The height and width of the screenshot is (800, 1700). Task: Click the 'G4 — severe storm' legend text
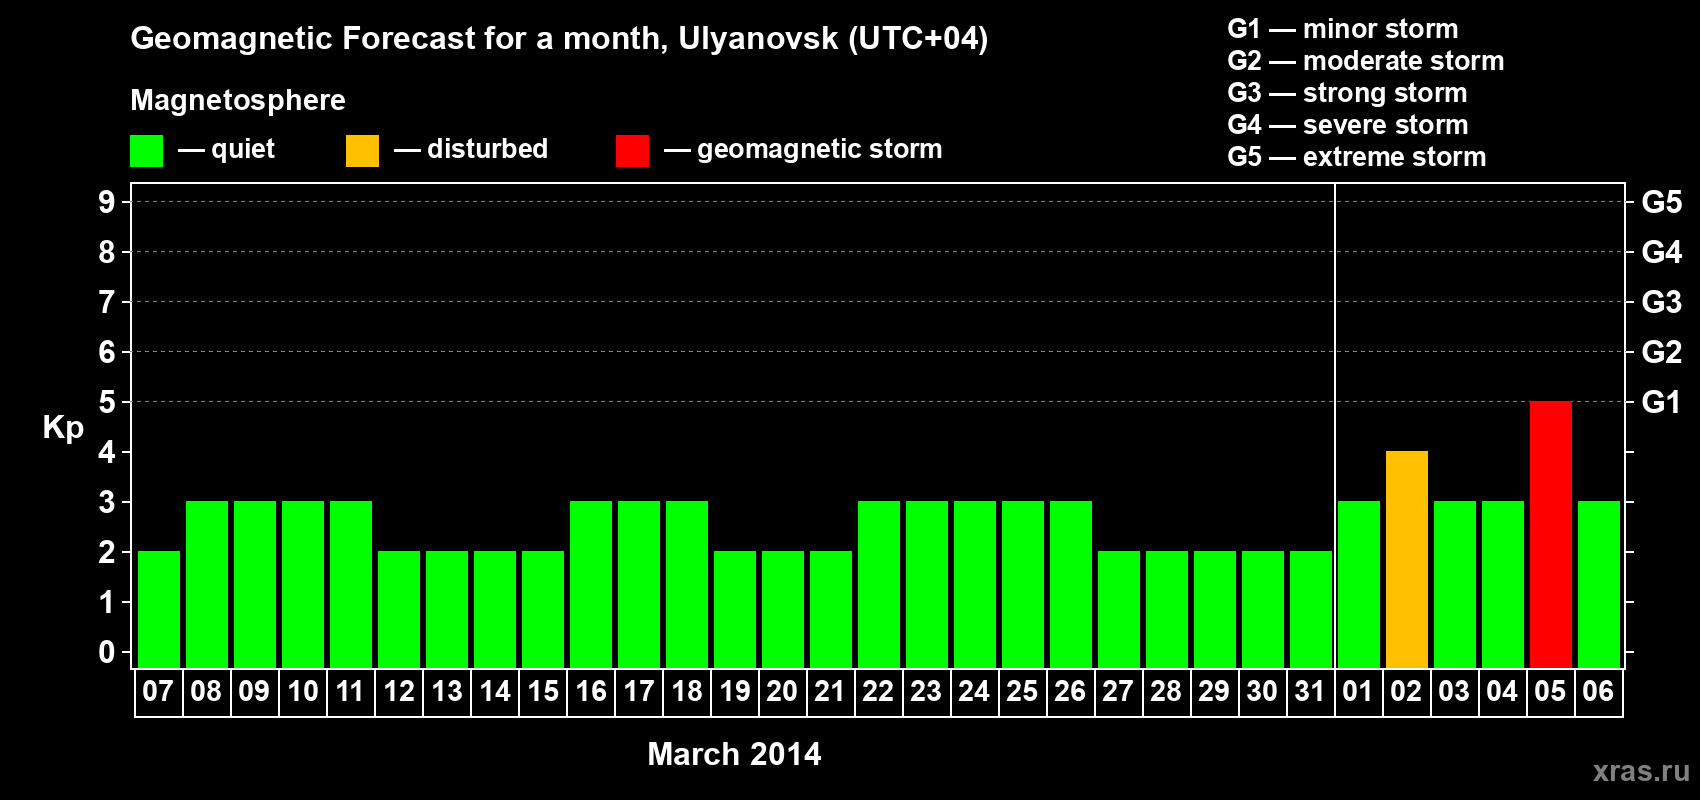point(1348,125)
